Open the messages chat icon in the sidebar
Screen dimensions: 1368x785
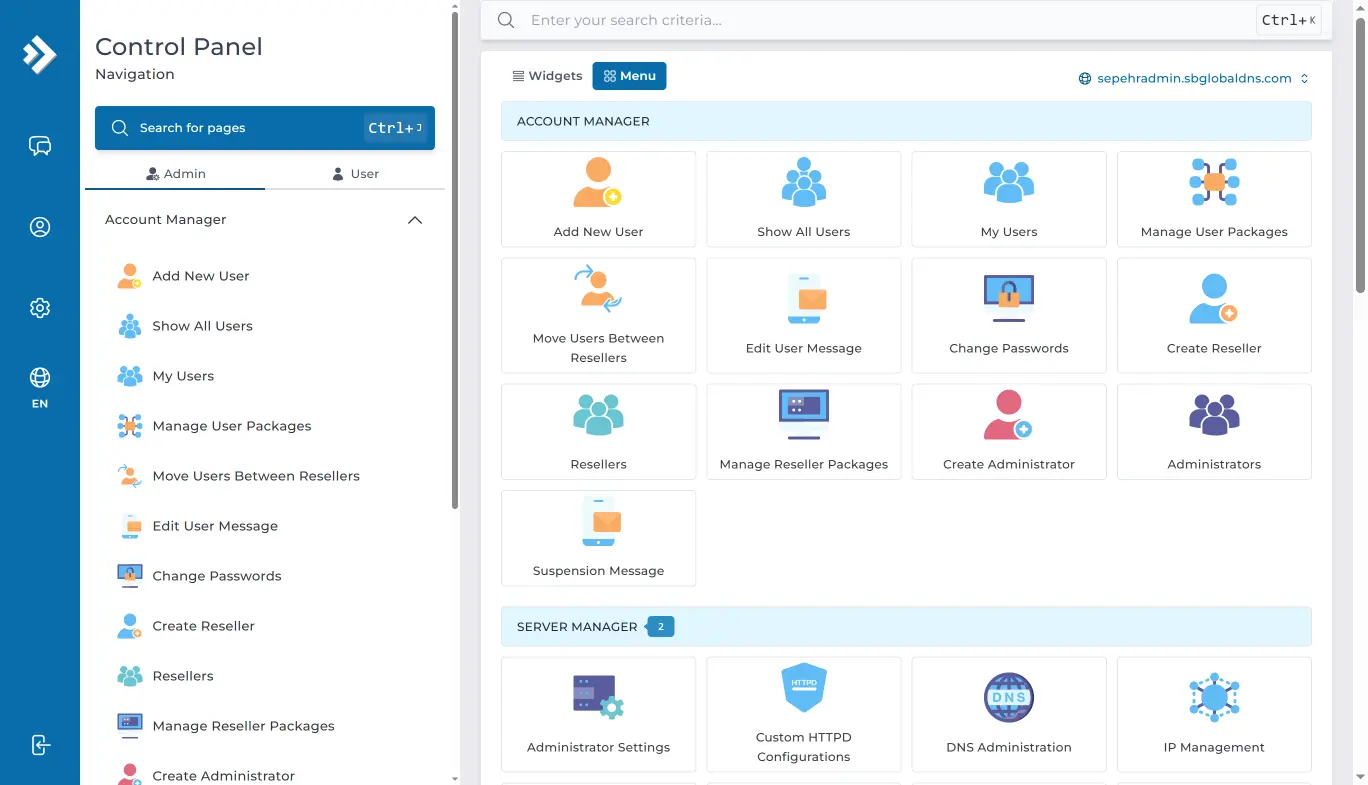click(x=40, y=146)
